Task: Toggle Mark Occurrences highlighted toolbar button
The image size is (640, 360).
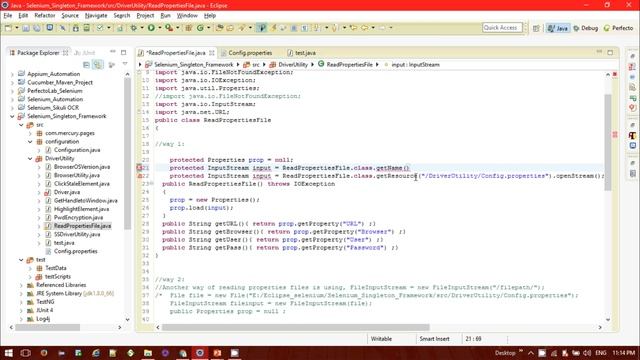Action: (x=262, y=28)
